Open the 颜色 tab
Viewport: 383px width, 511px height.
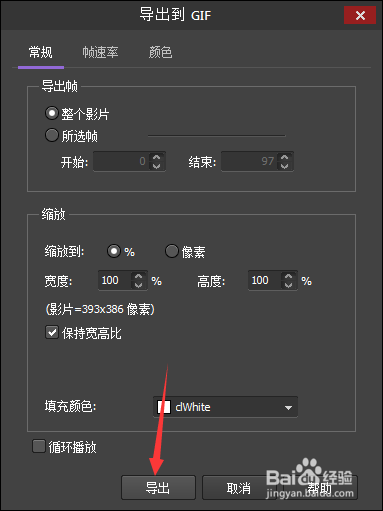[x=160, y=53]
